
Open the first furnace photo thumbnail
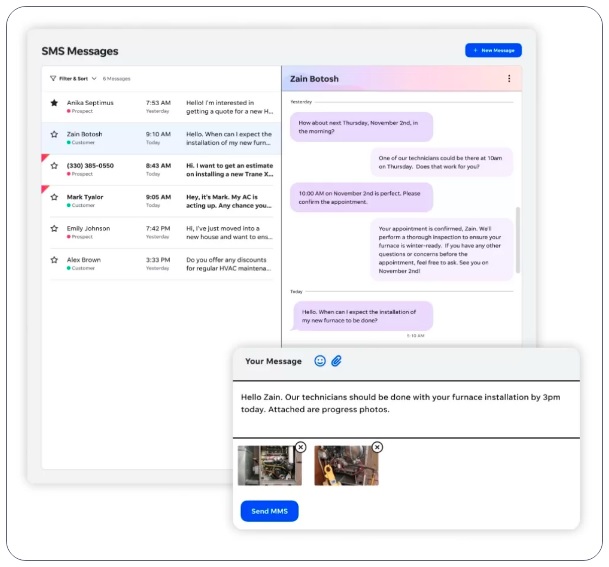coord(266,466)
